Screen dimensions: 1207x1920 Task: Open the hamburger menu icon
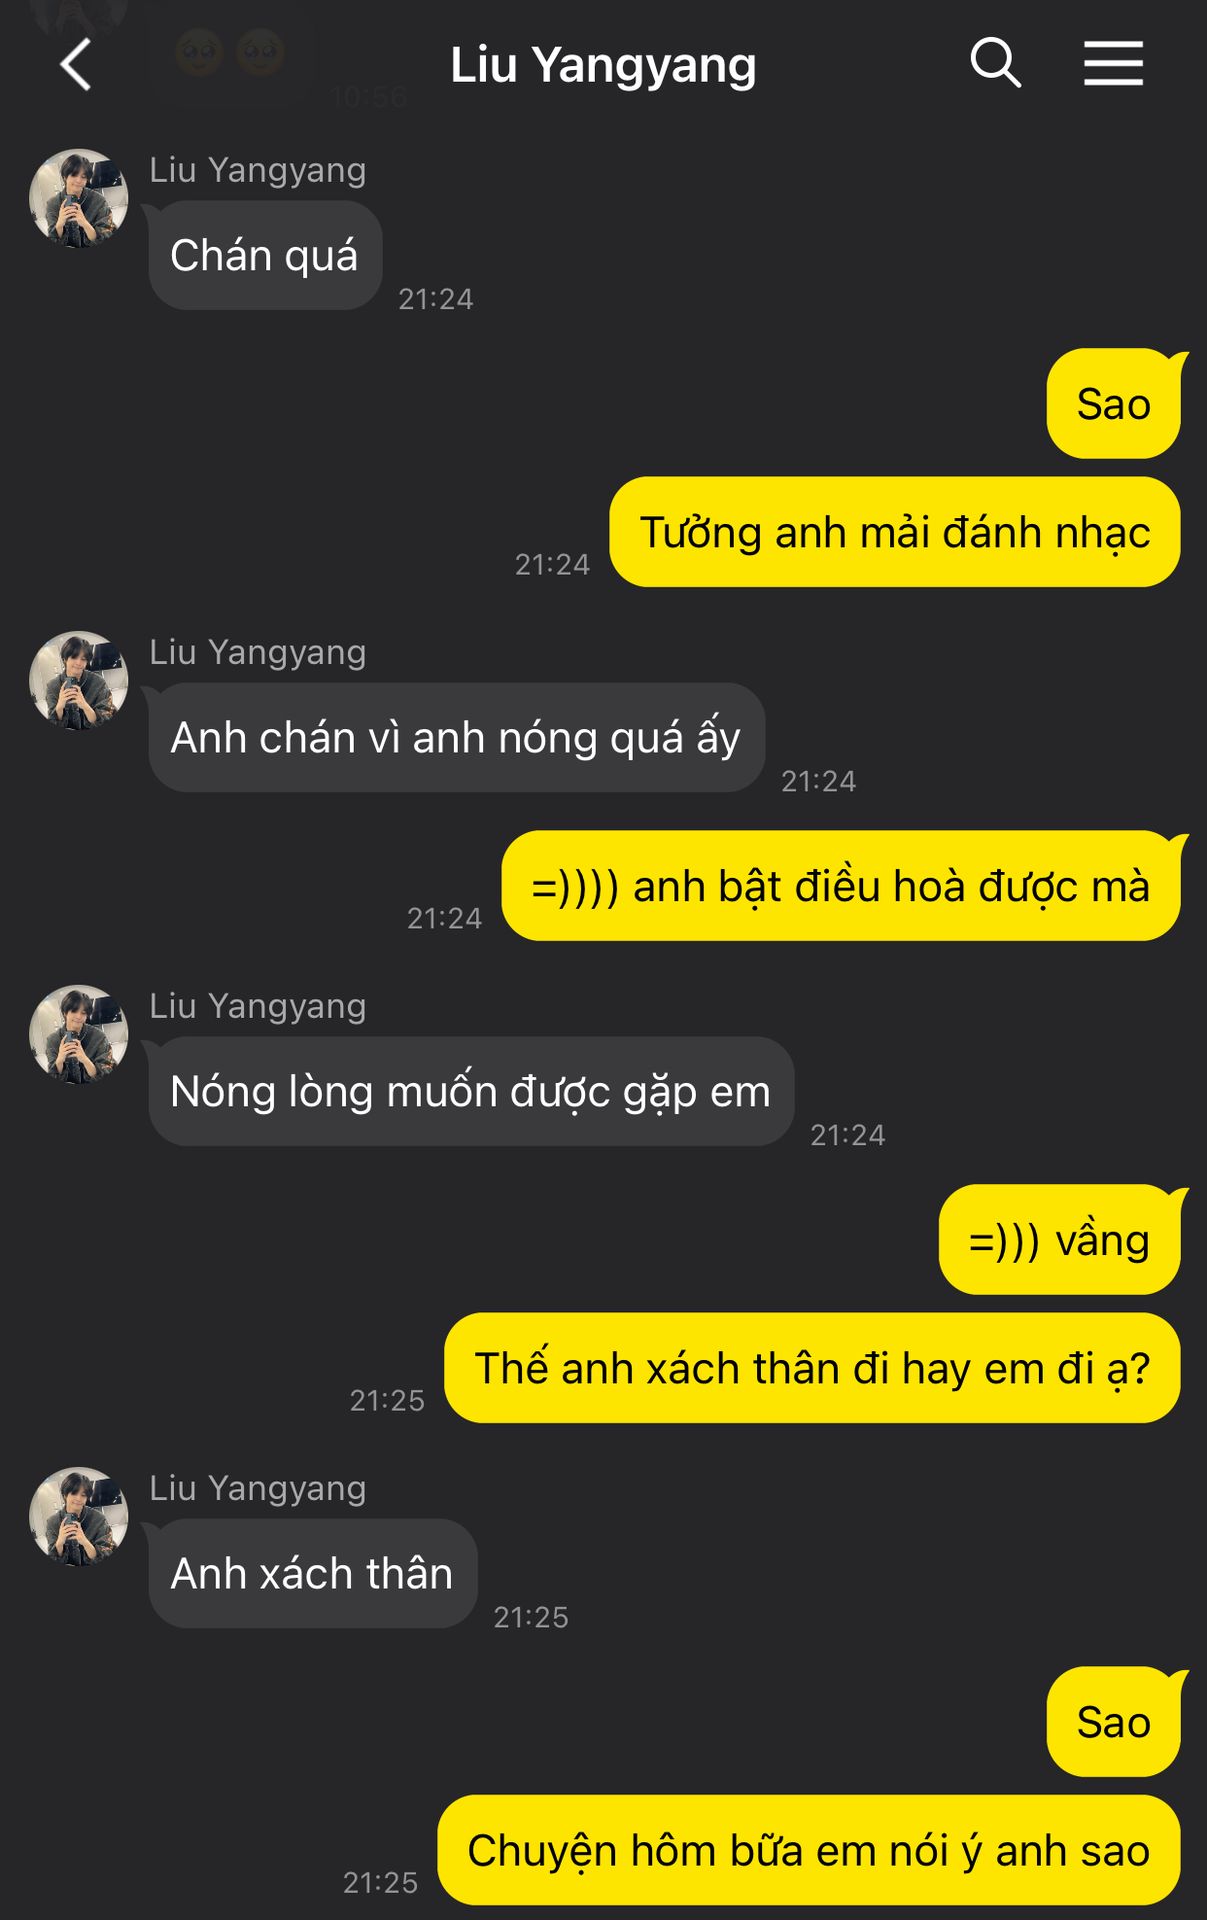(1113, 64)
